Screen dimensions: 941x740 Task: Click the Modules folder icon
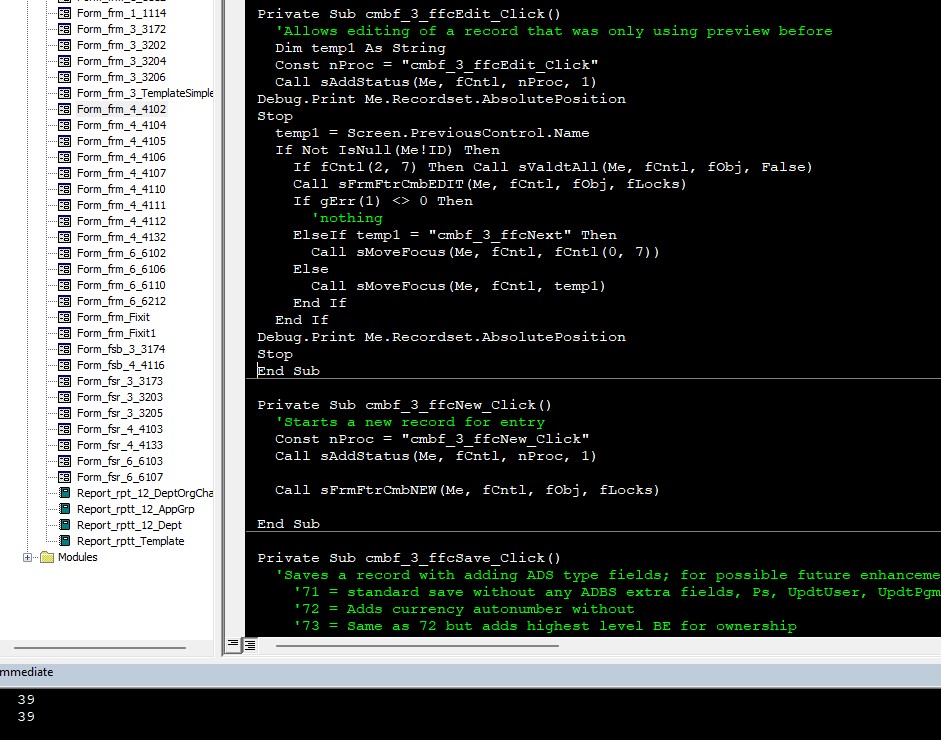[47, 558]
